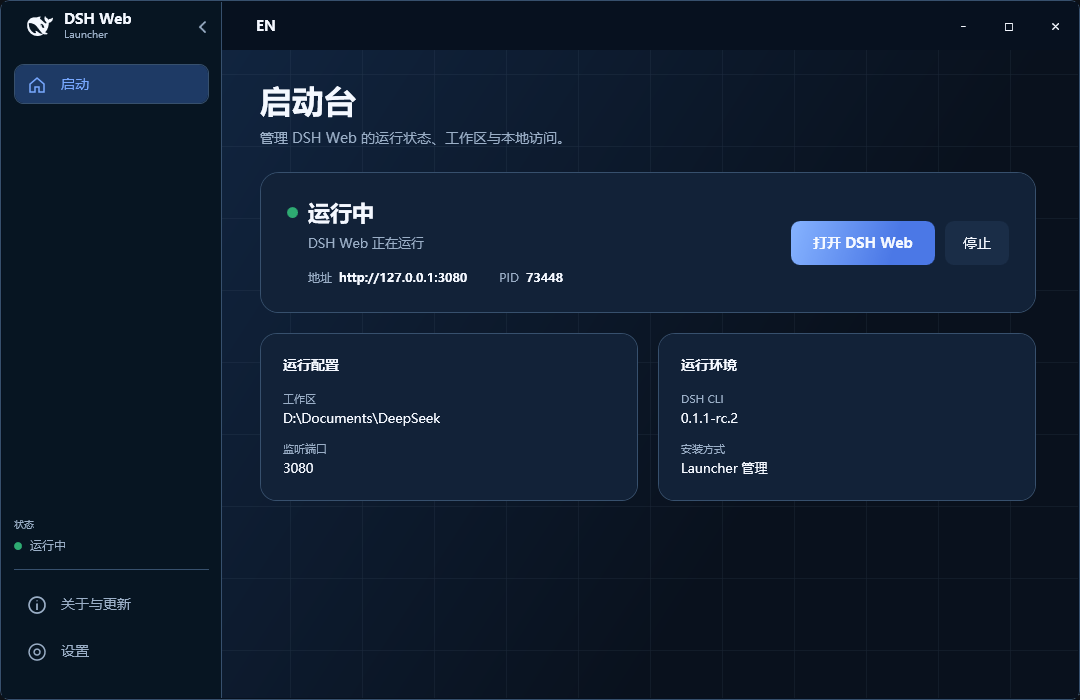Click the Launcher 管理 install method text
The height and width of the screenshot is (700, 1080).
pos(724,469)
